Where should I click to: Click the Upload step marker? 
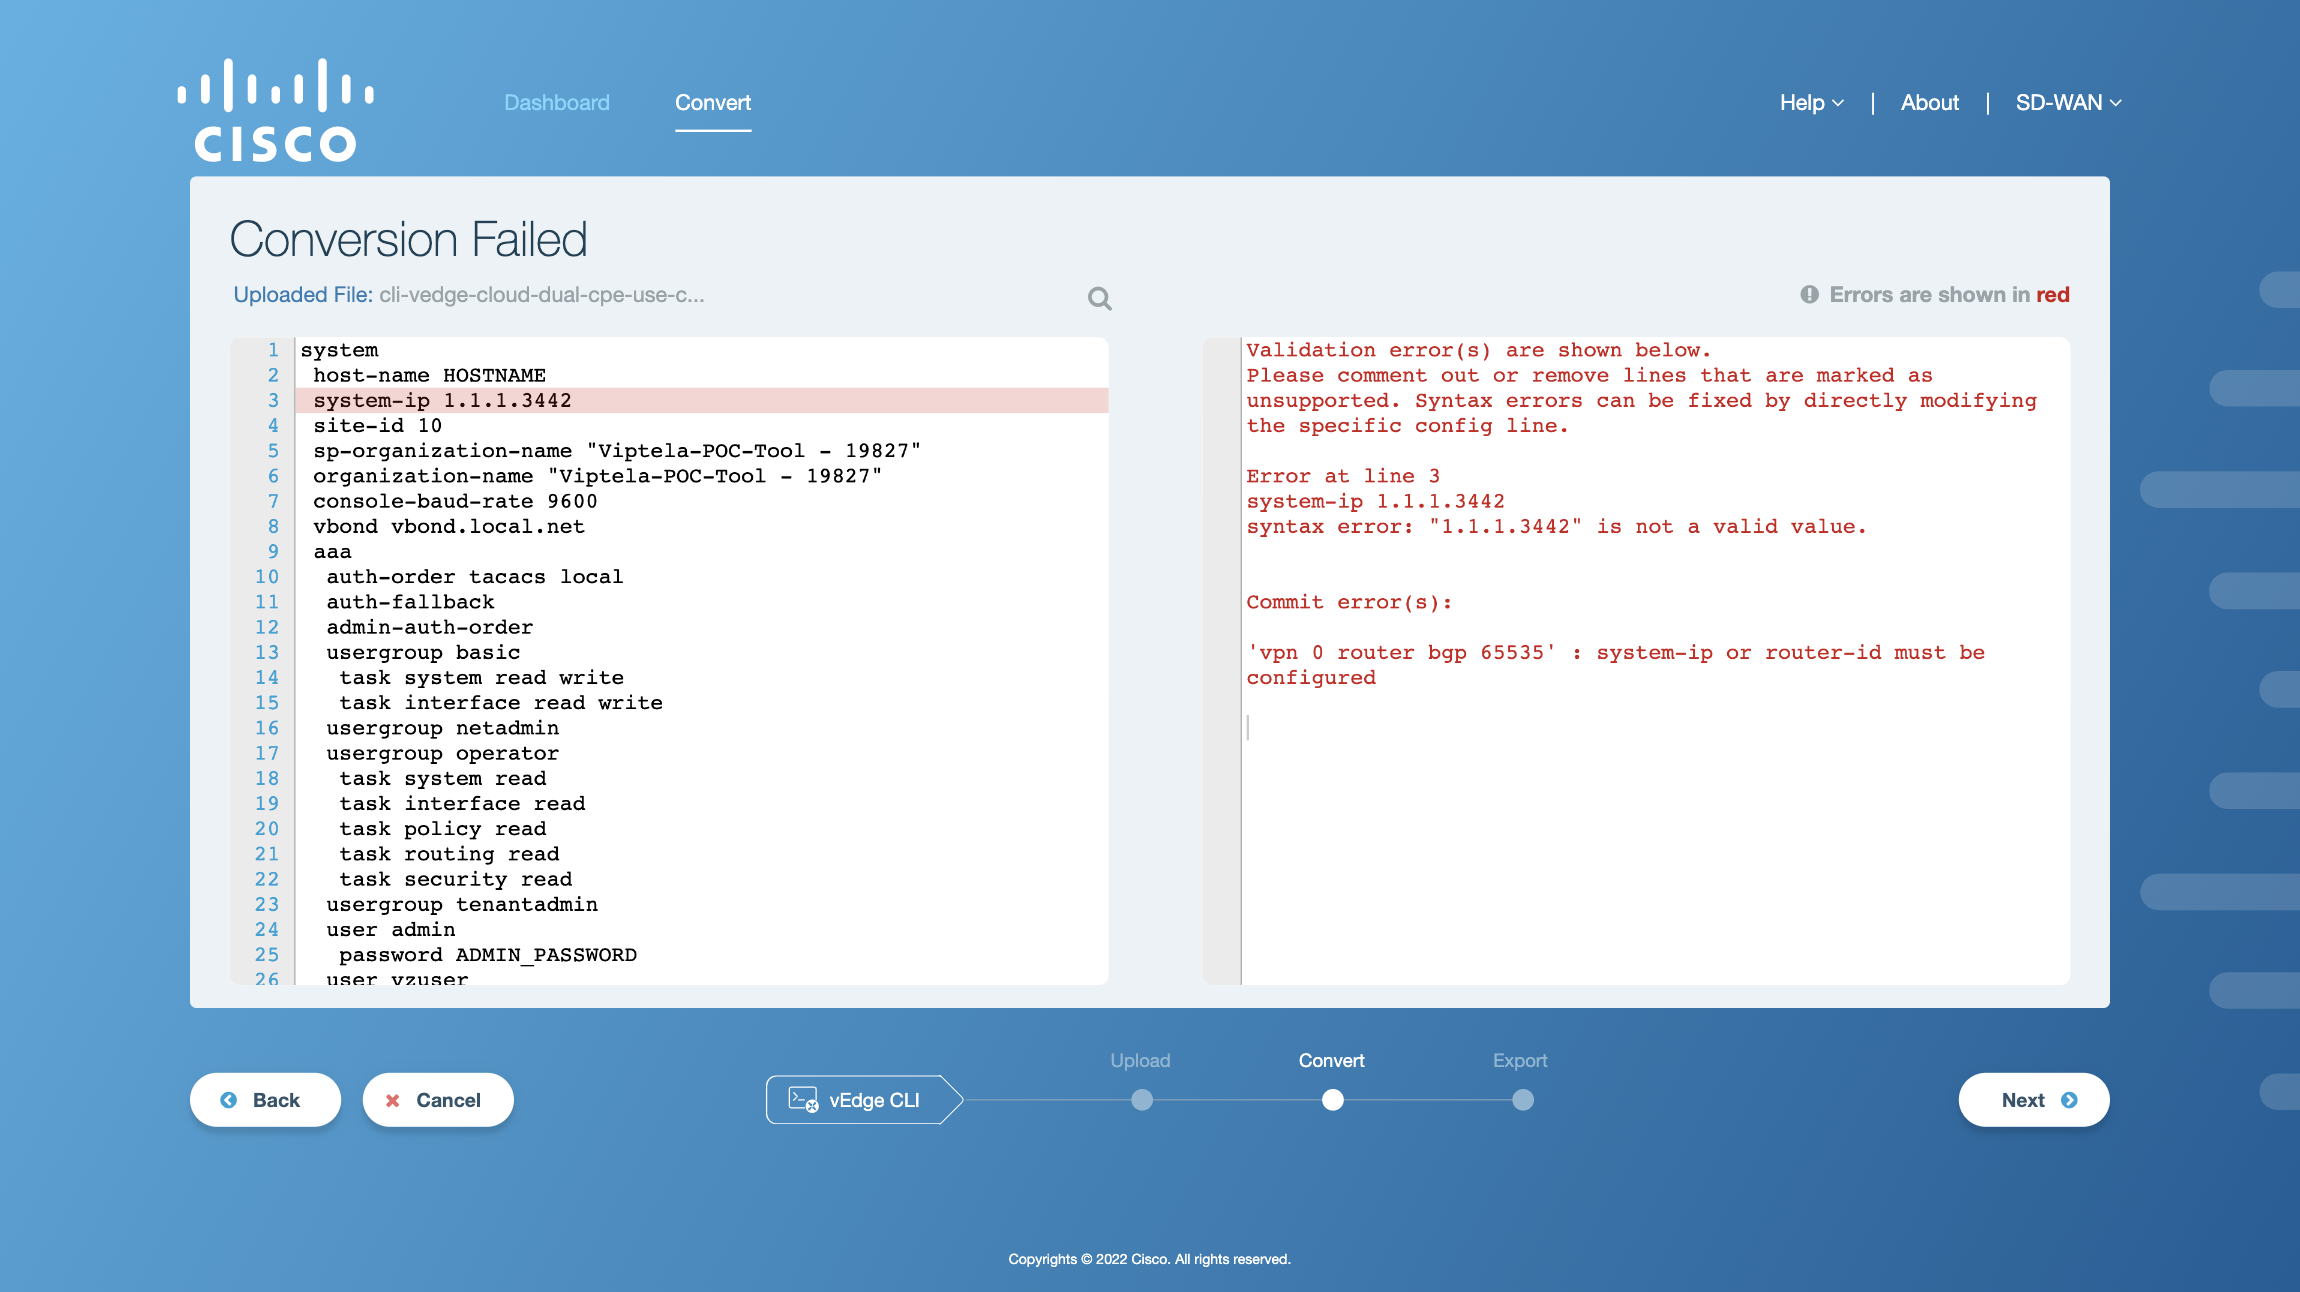click(1142, 1100)
